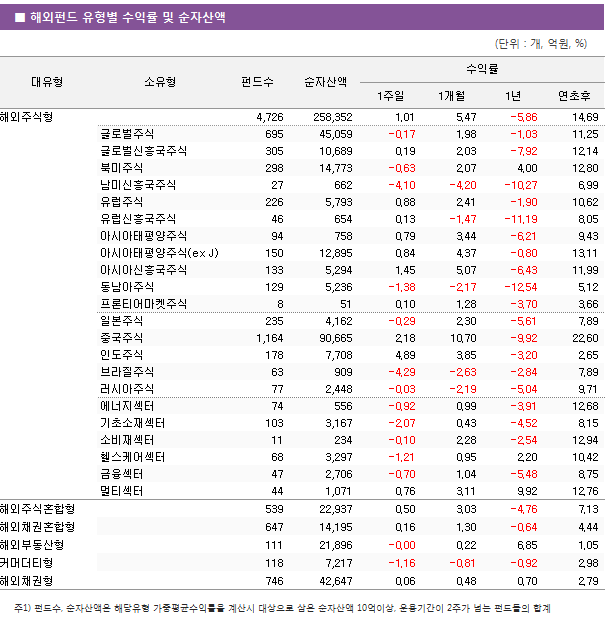Select the '순자산액' column header
606x622 pixels.
(326, 82)
